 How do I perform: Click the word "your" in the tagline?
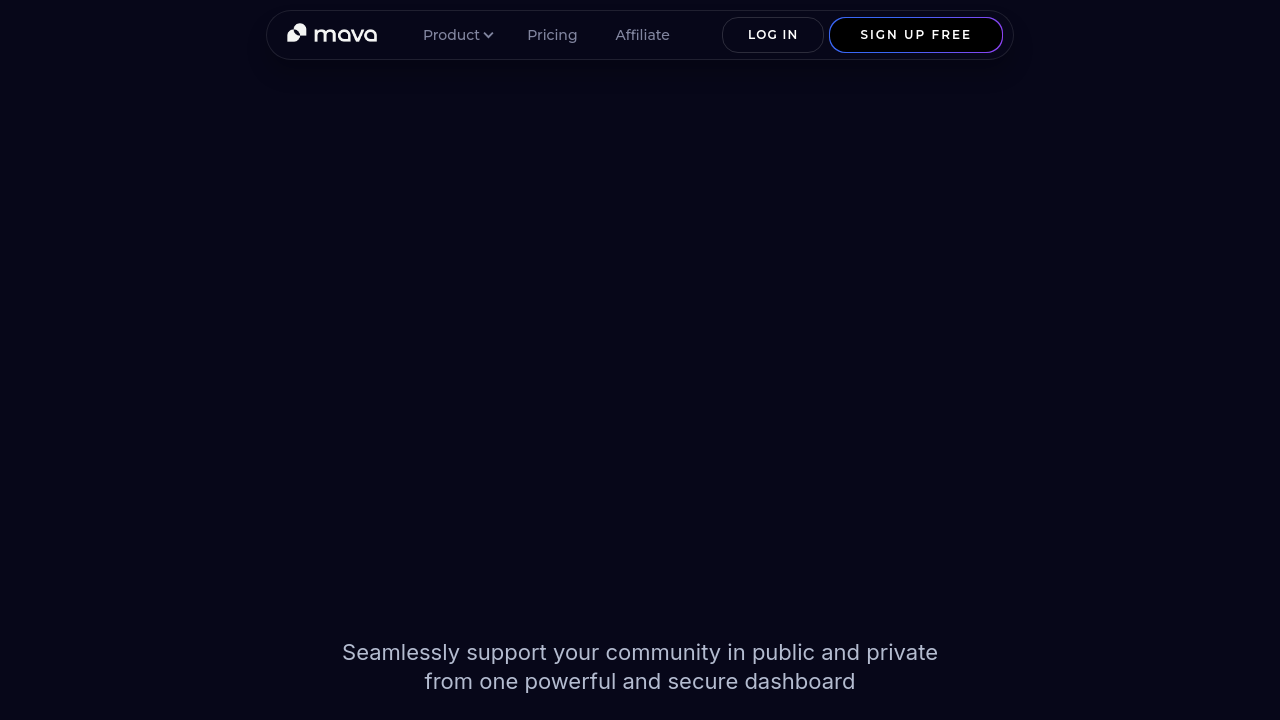(x=576, y=653)
